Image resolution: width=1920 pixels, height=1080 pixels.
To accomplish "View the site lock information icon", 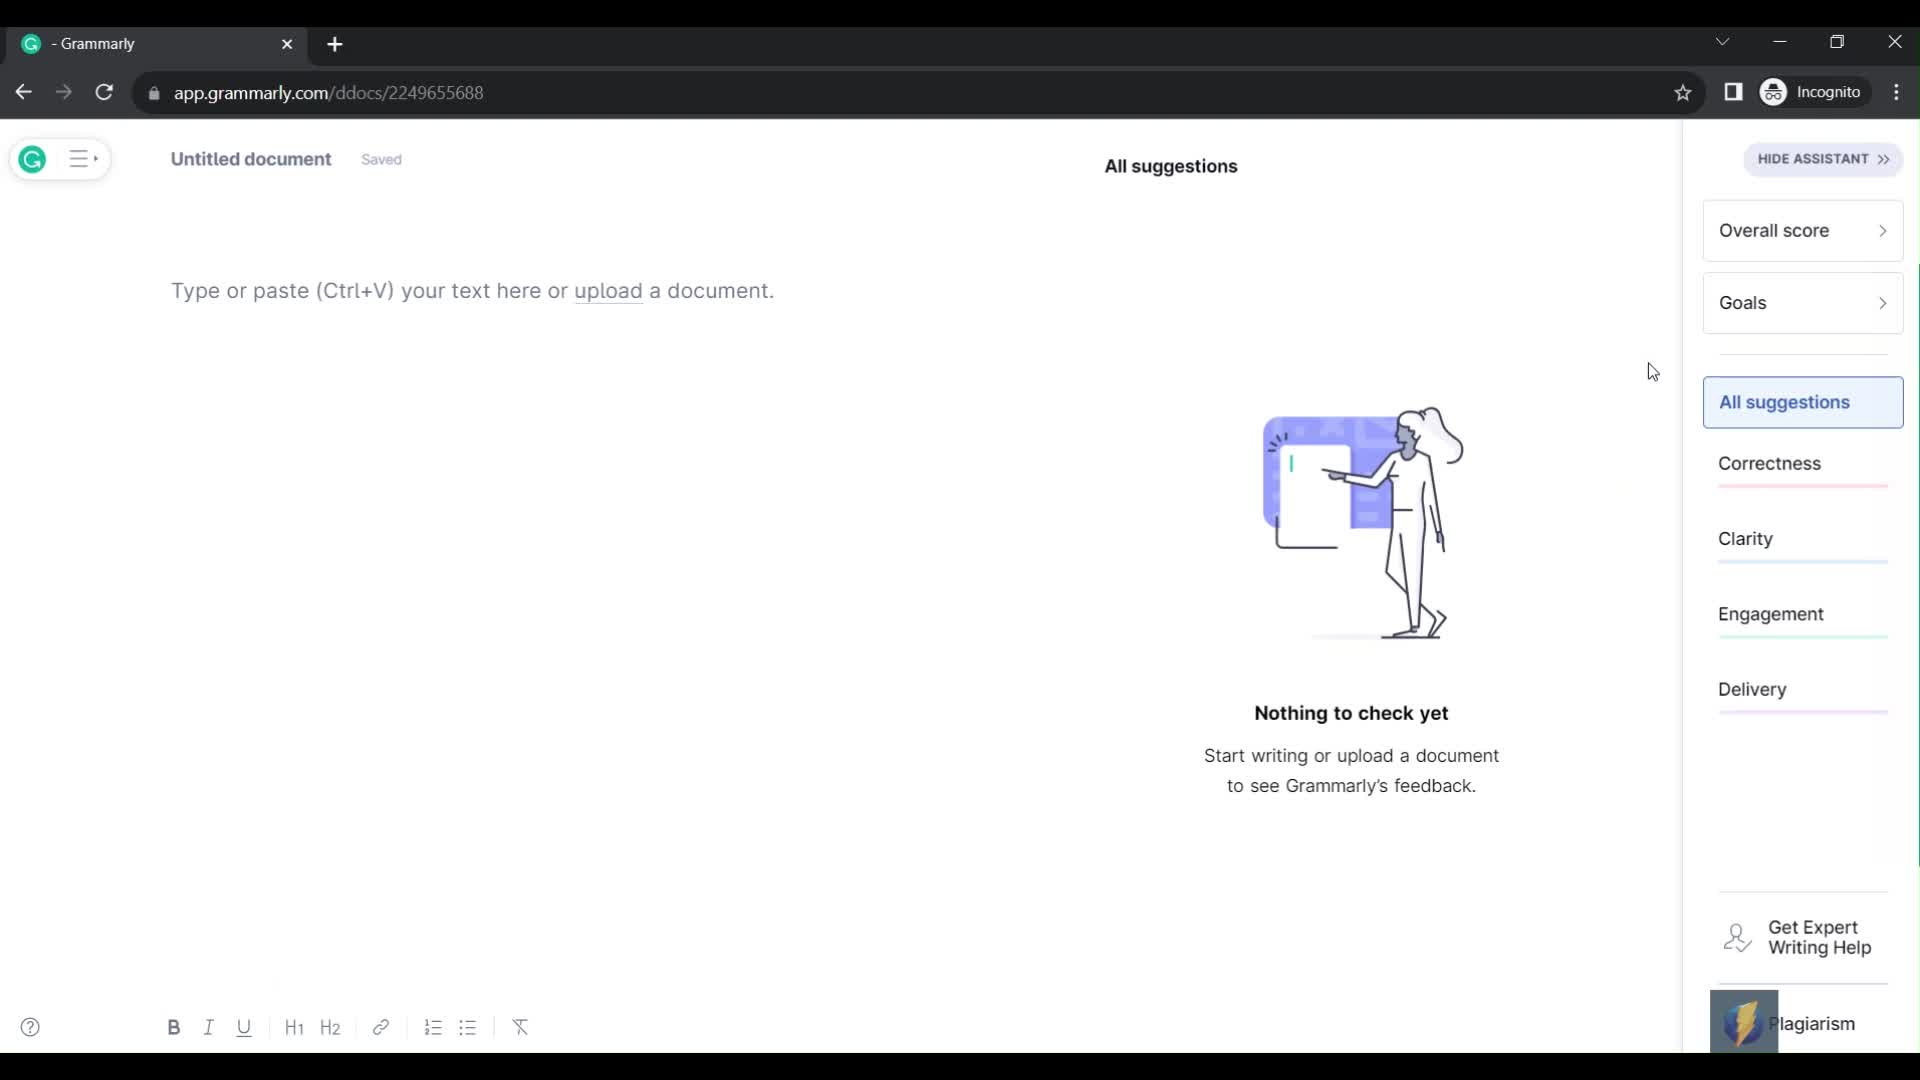I will [x=154, y=93].
